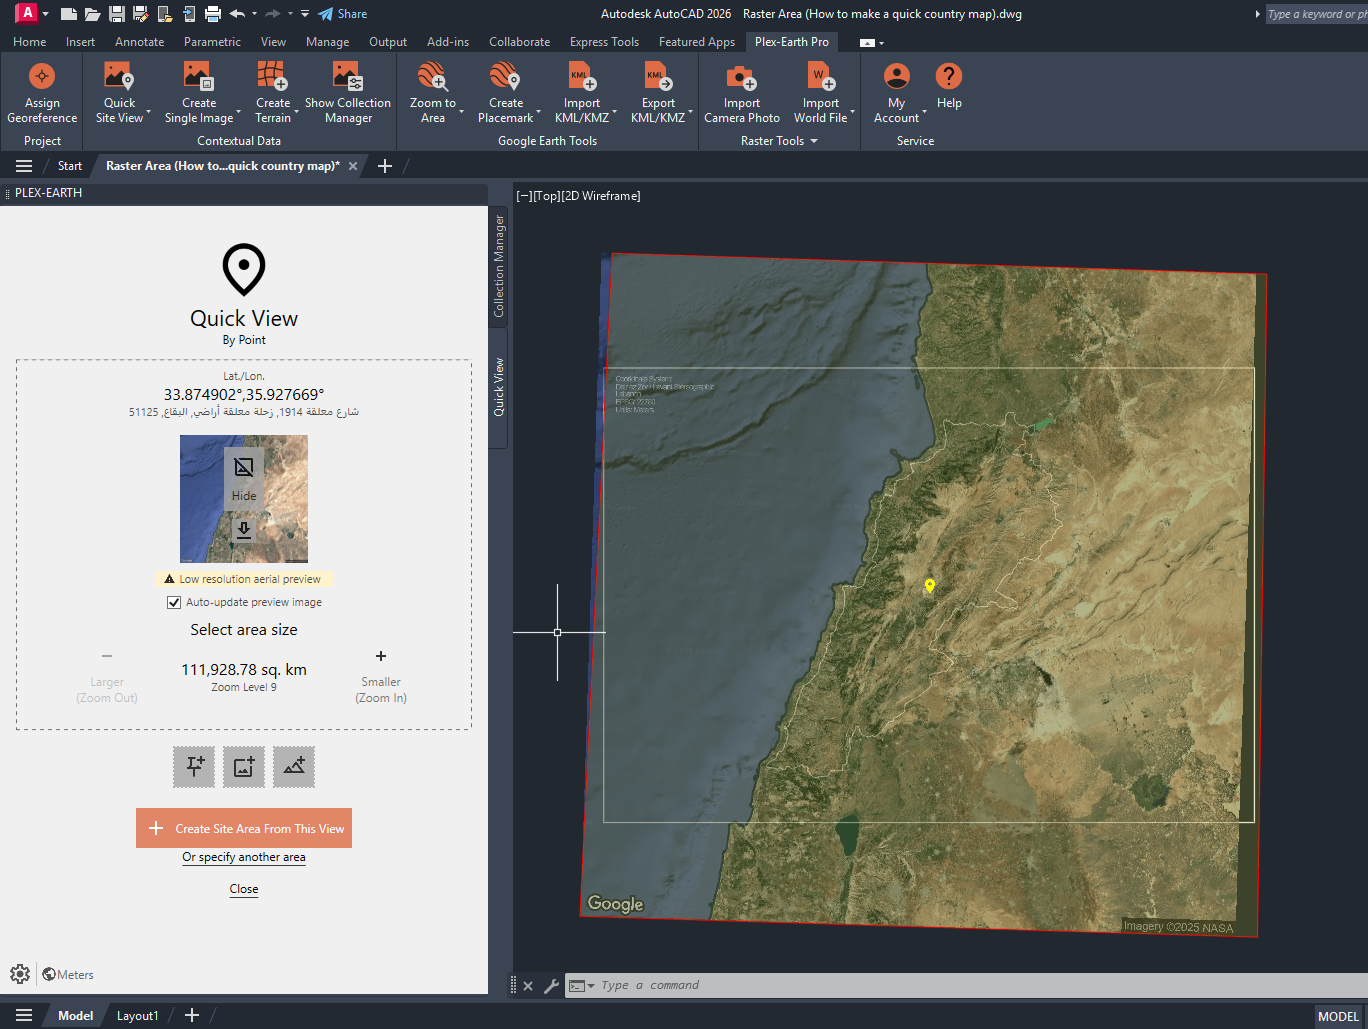Click the Save As icon
1368x1029 pixels.
pyautogui.click(x=140, y=14)
